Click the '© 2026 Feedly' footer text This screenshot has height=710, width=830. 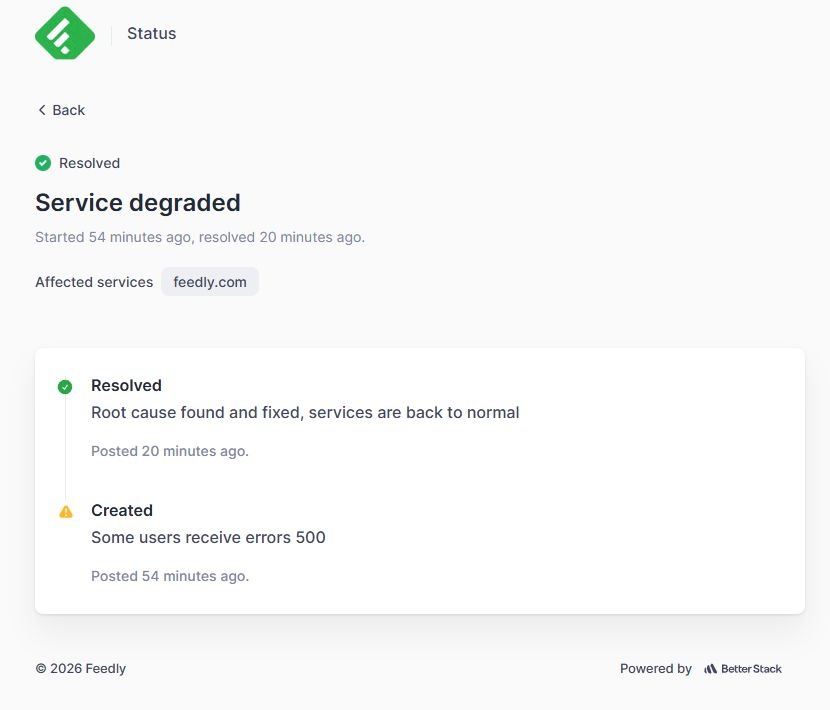tap(81, 669)
